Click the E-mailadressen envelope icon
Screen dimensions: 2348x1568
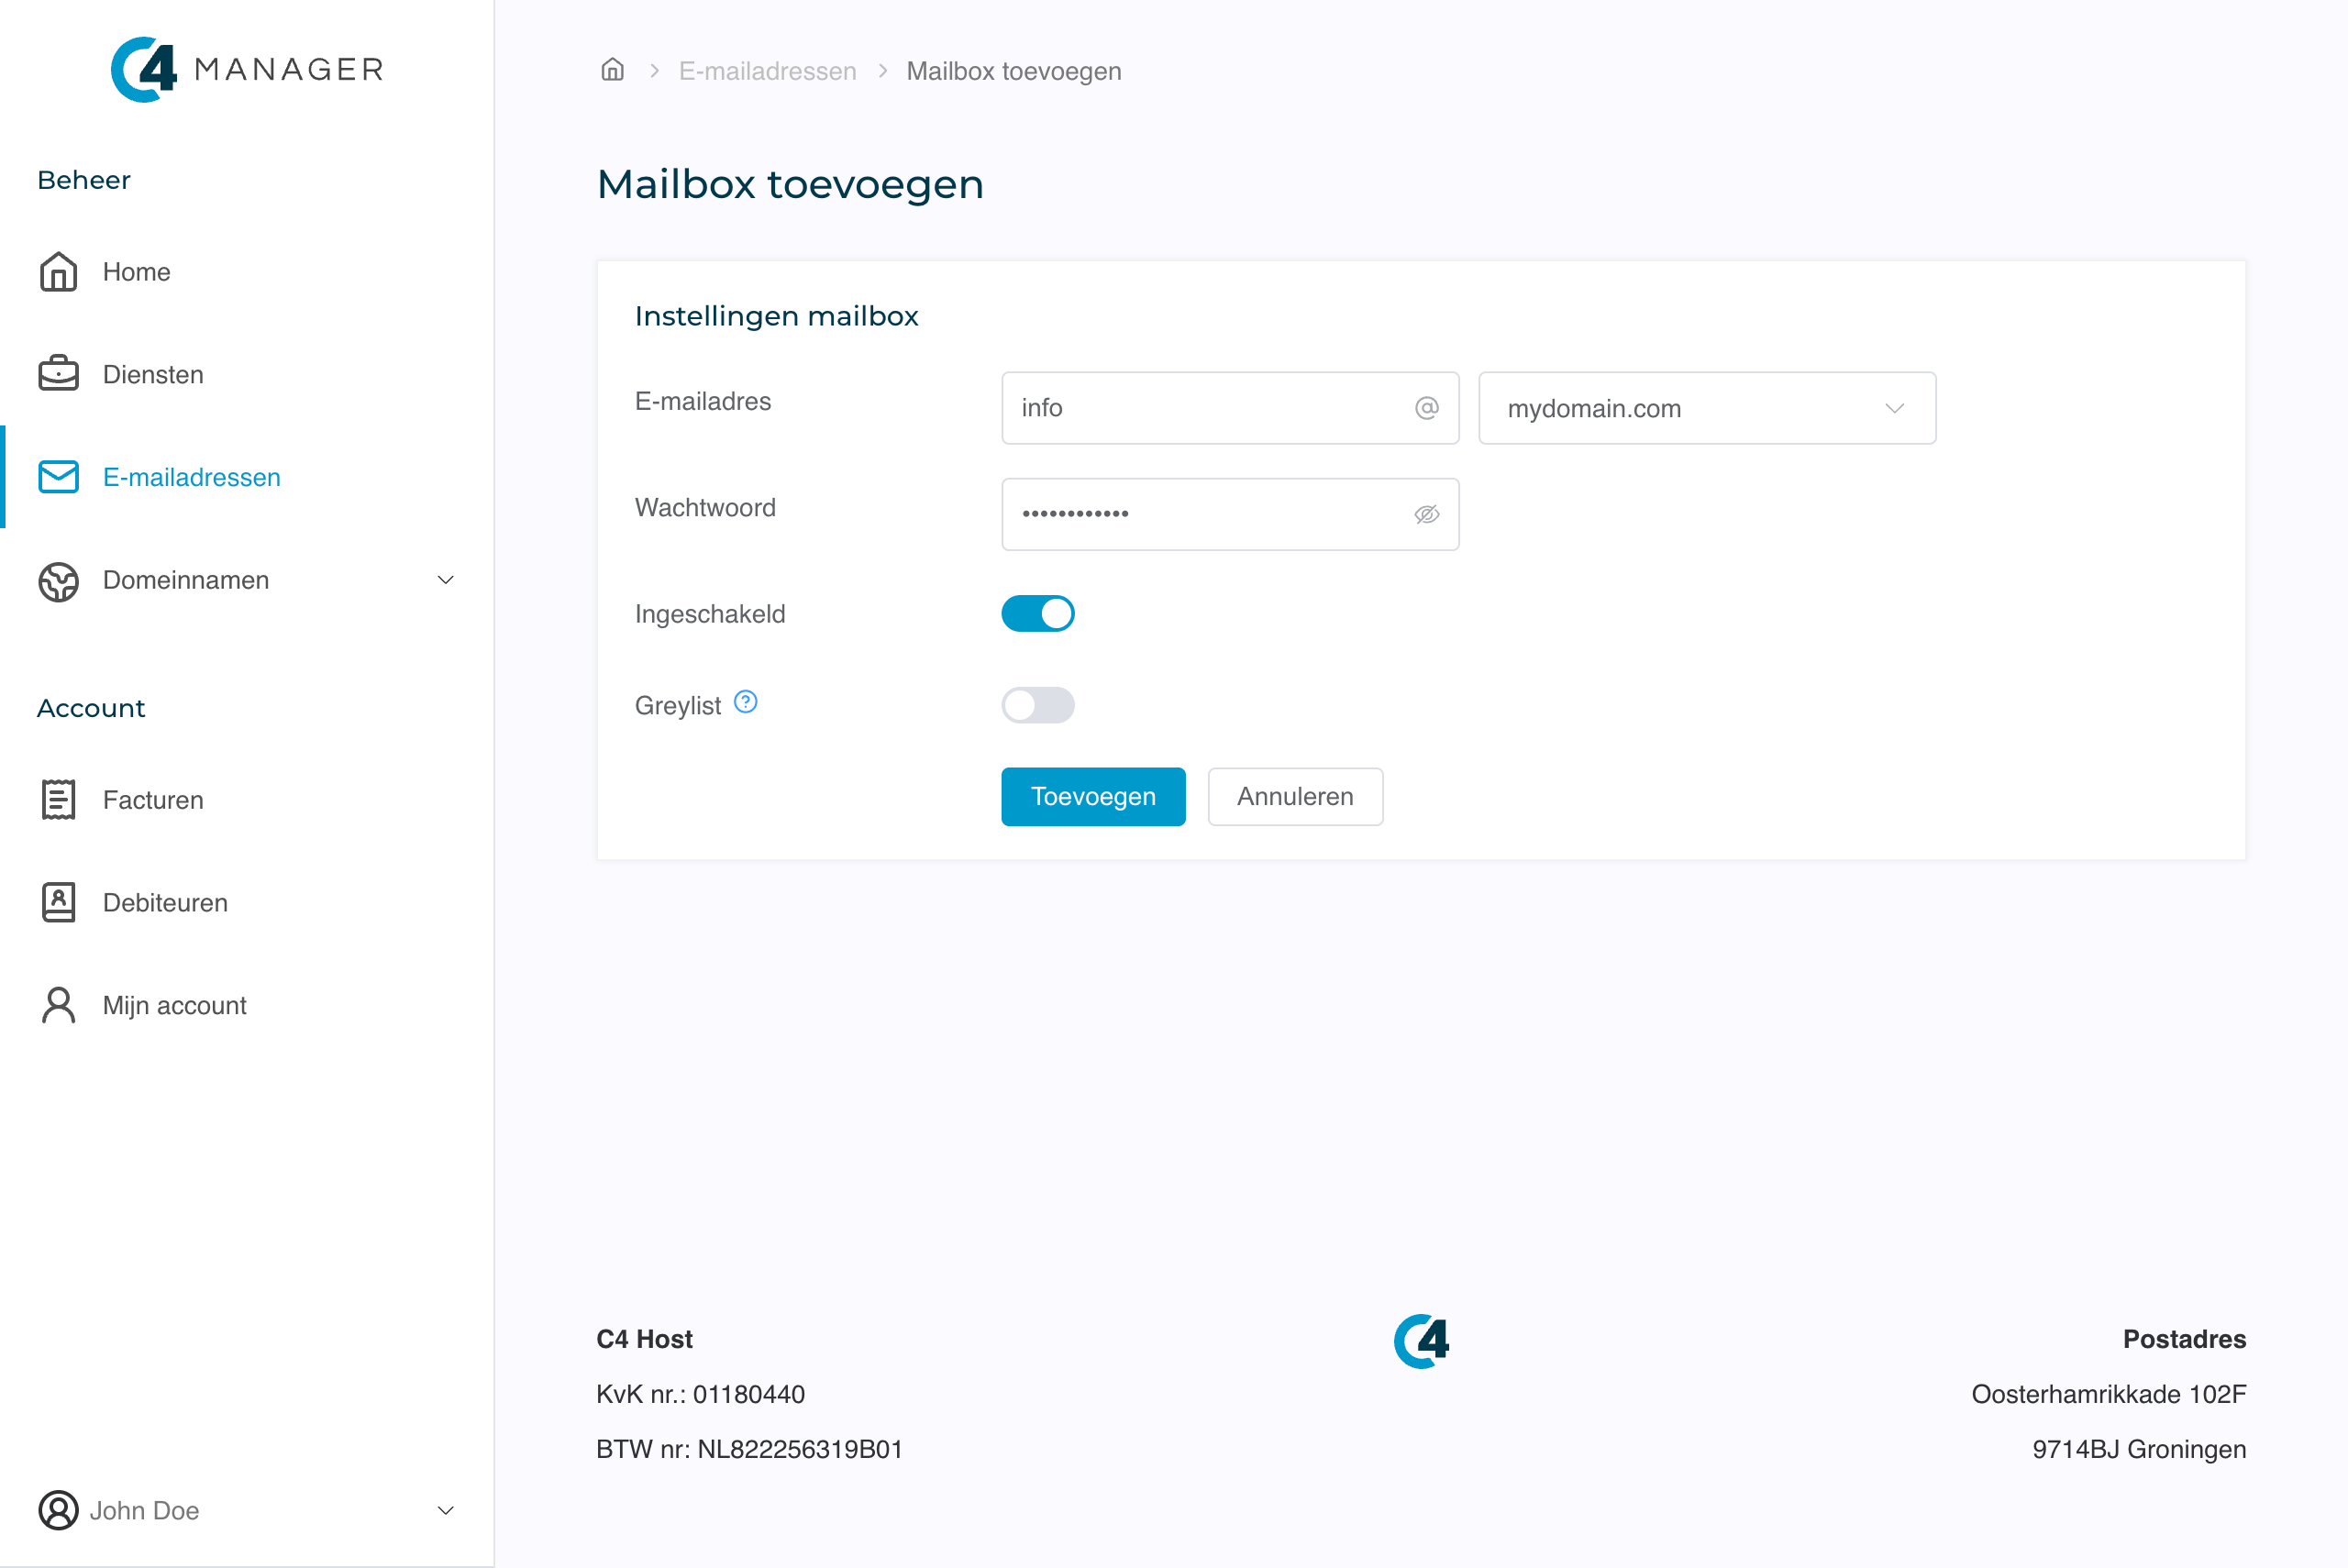[x=57, y=477]
